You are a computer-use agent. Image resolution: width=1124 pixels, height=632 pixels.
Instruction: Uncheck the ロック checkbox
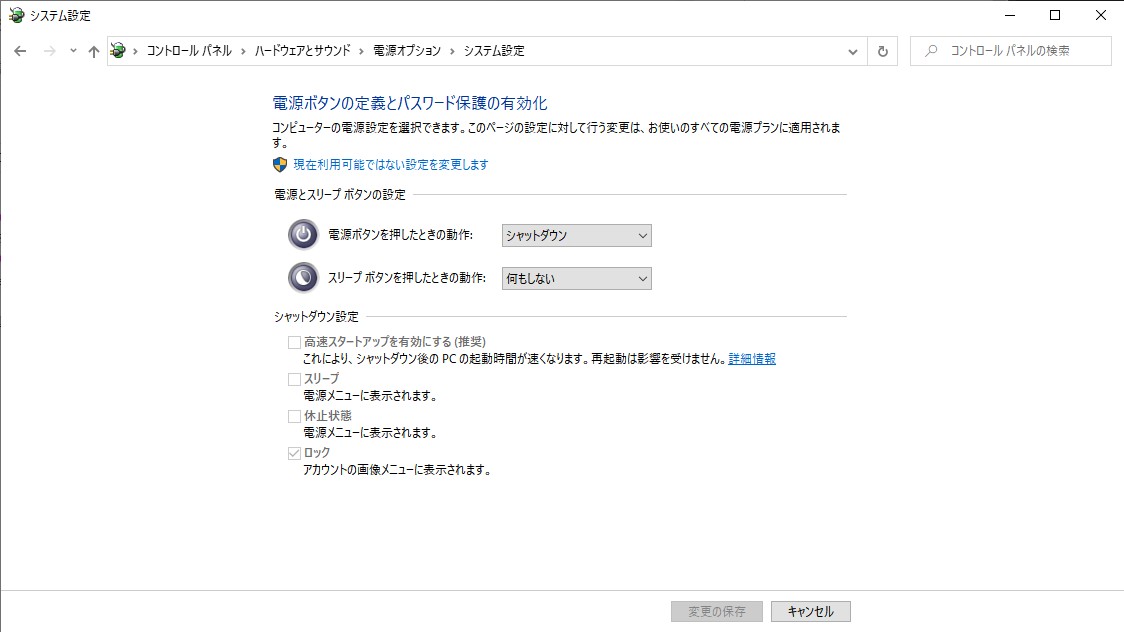click(x=293, y=451)
